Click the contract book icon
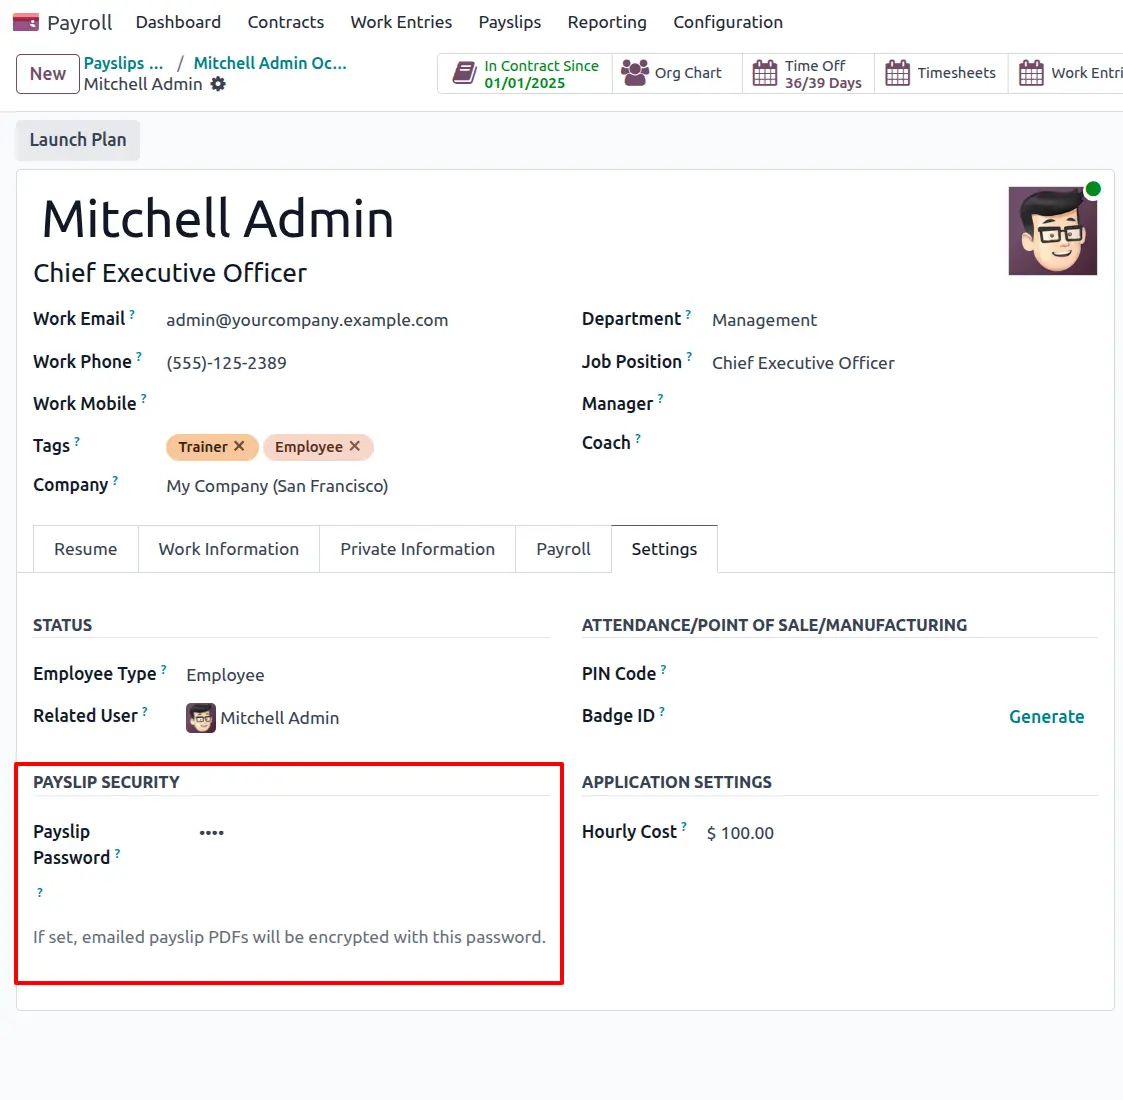This screenshot has height=1100, width=1123. click(x=464, y=73)
